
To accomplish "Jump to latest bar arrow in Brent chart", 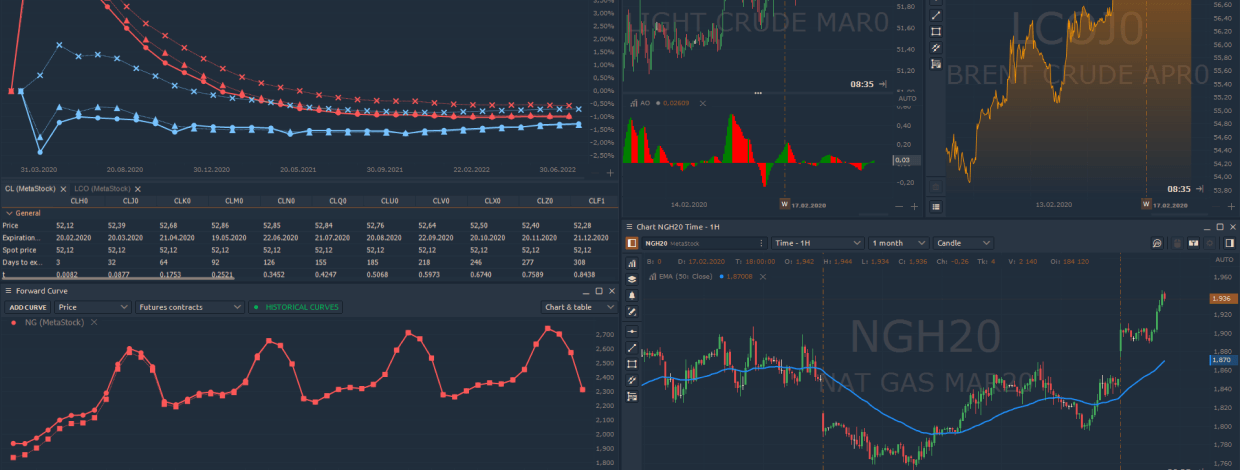I will click(x=1199, y=189).
